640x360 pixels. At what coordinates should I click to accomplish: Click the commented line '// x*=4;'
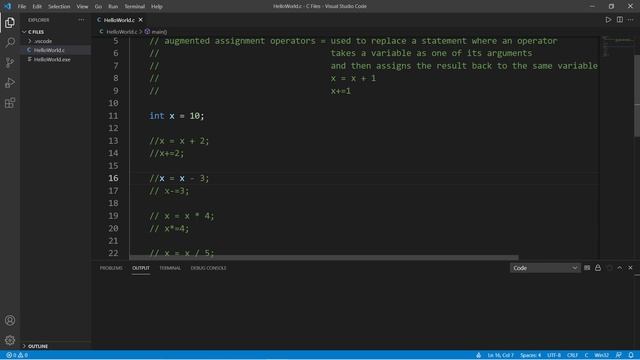(x=169, y=229)
